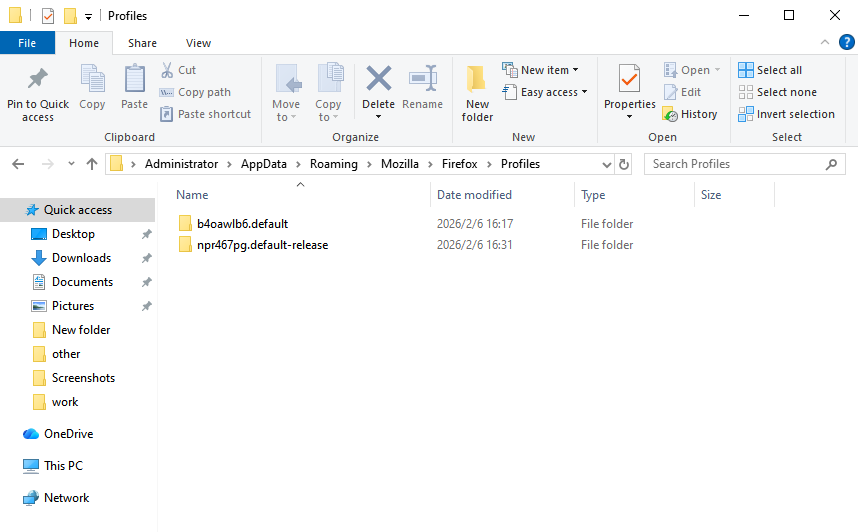Switch to the Share ribbon tab
858x532 pixels.
tap(142, 43)
